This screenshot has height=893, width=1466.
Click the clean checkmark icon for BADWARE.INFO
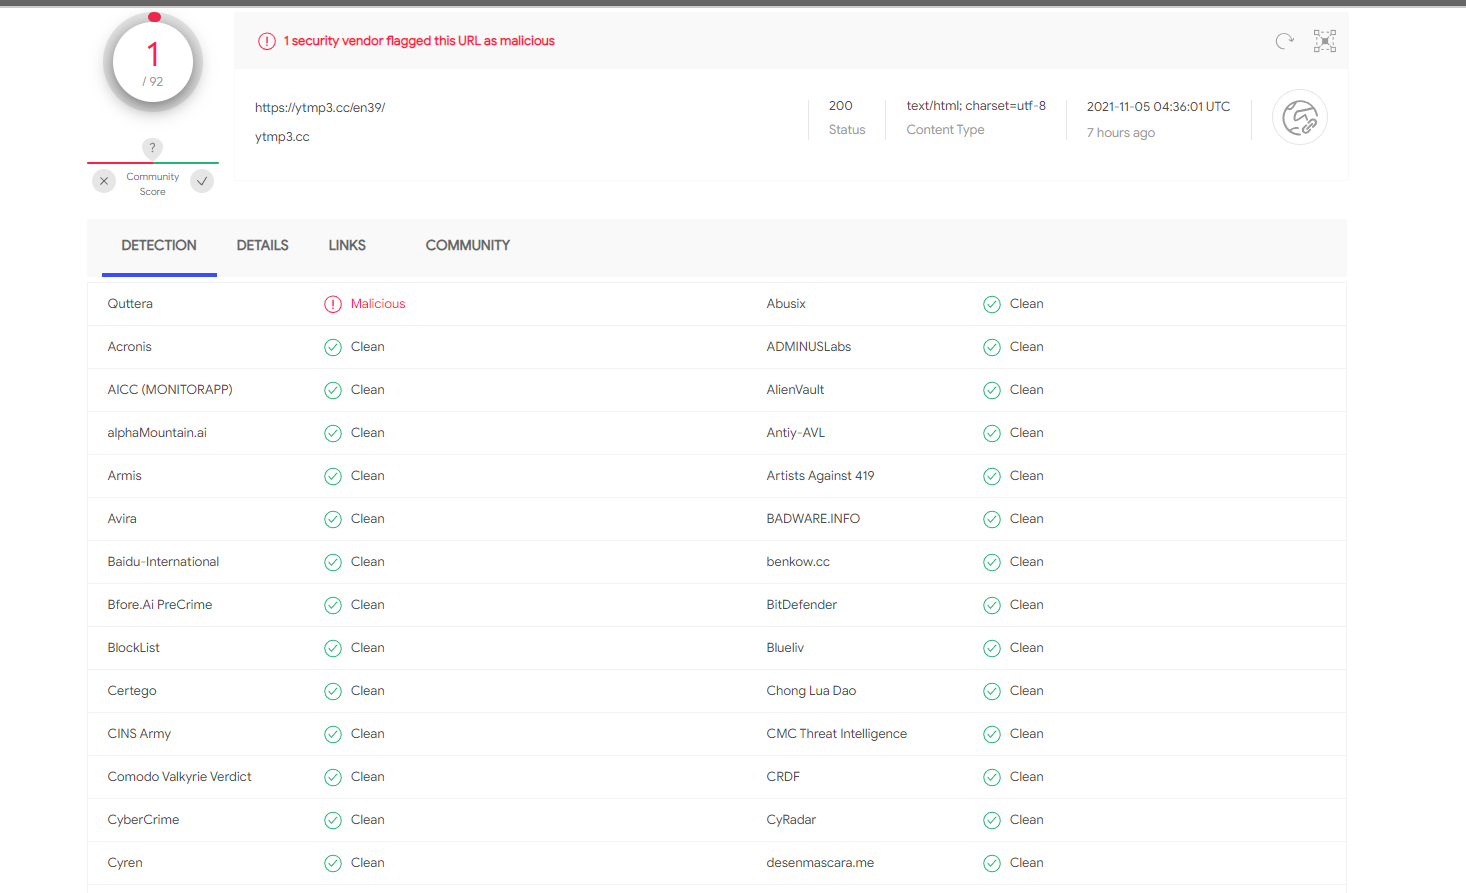click(x=992, y=519)
